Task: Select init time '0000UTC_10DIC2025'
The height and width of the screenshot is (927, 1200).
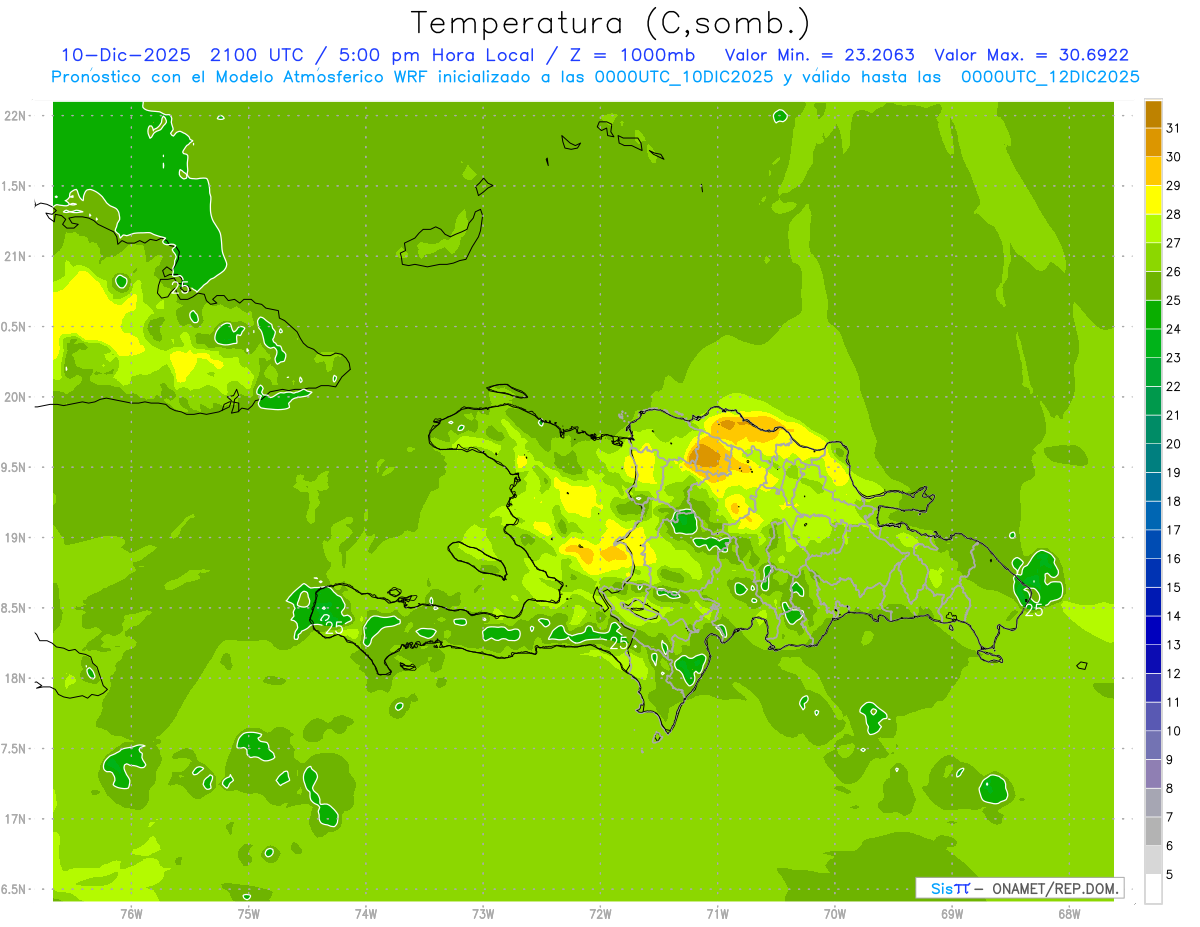Action: tap(684, 77)
